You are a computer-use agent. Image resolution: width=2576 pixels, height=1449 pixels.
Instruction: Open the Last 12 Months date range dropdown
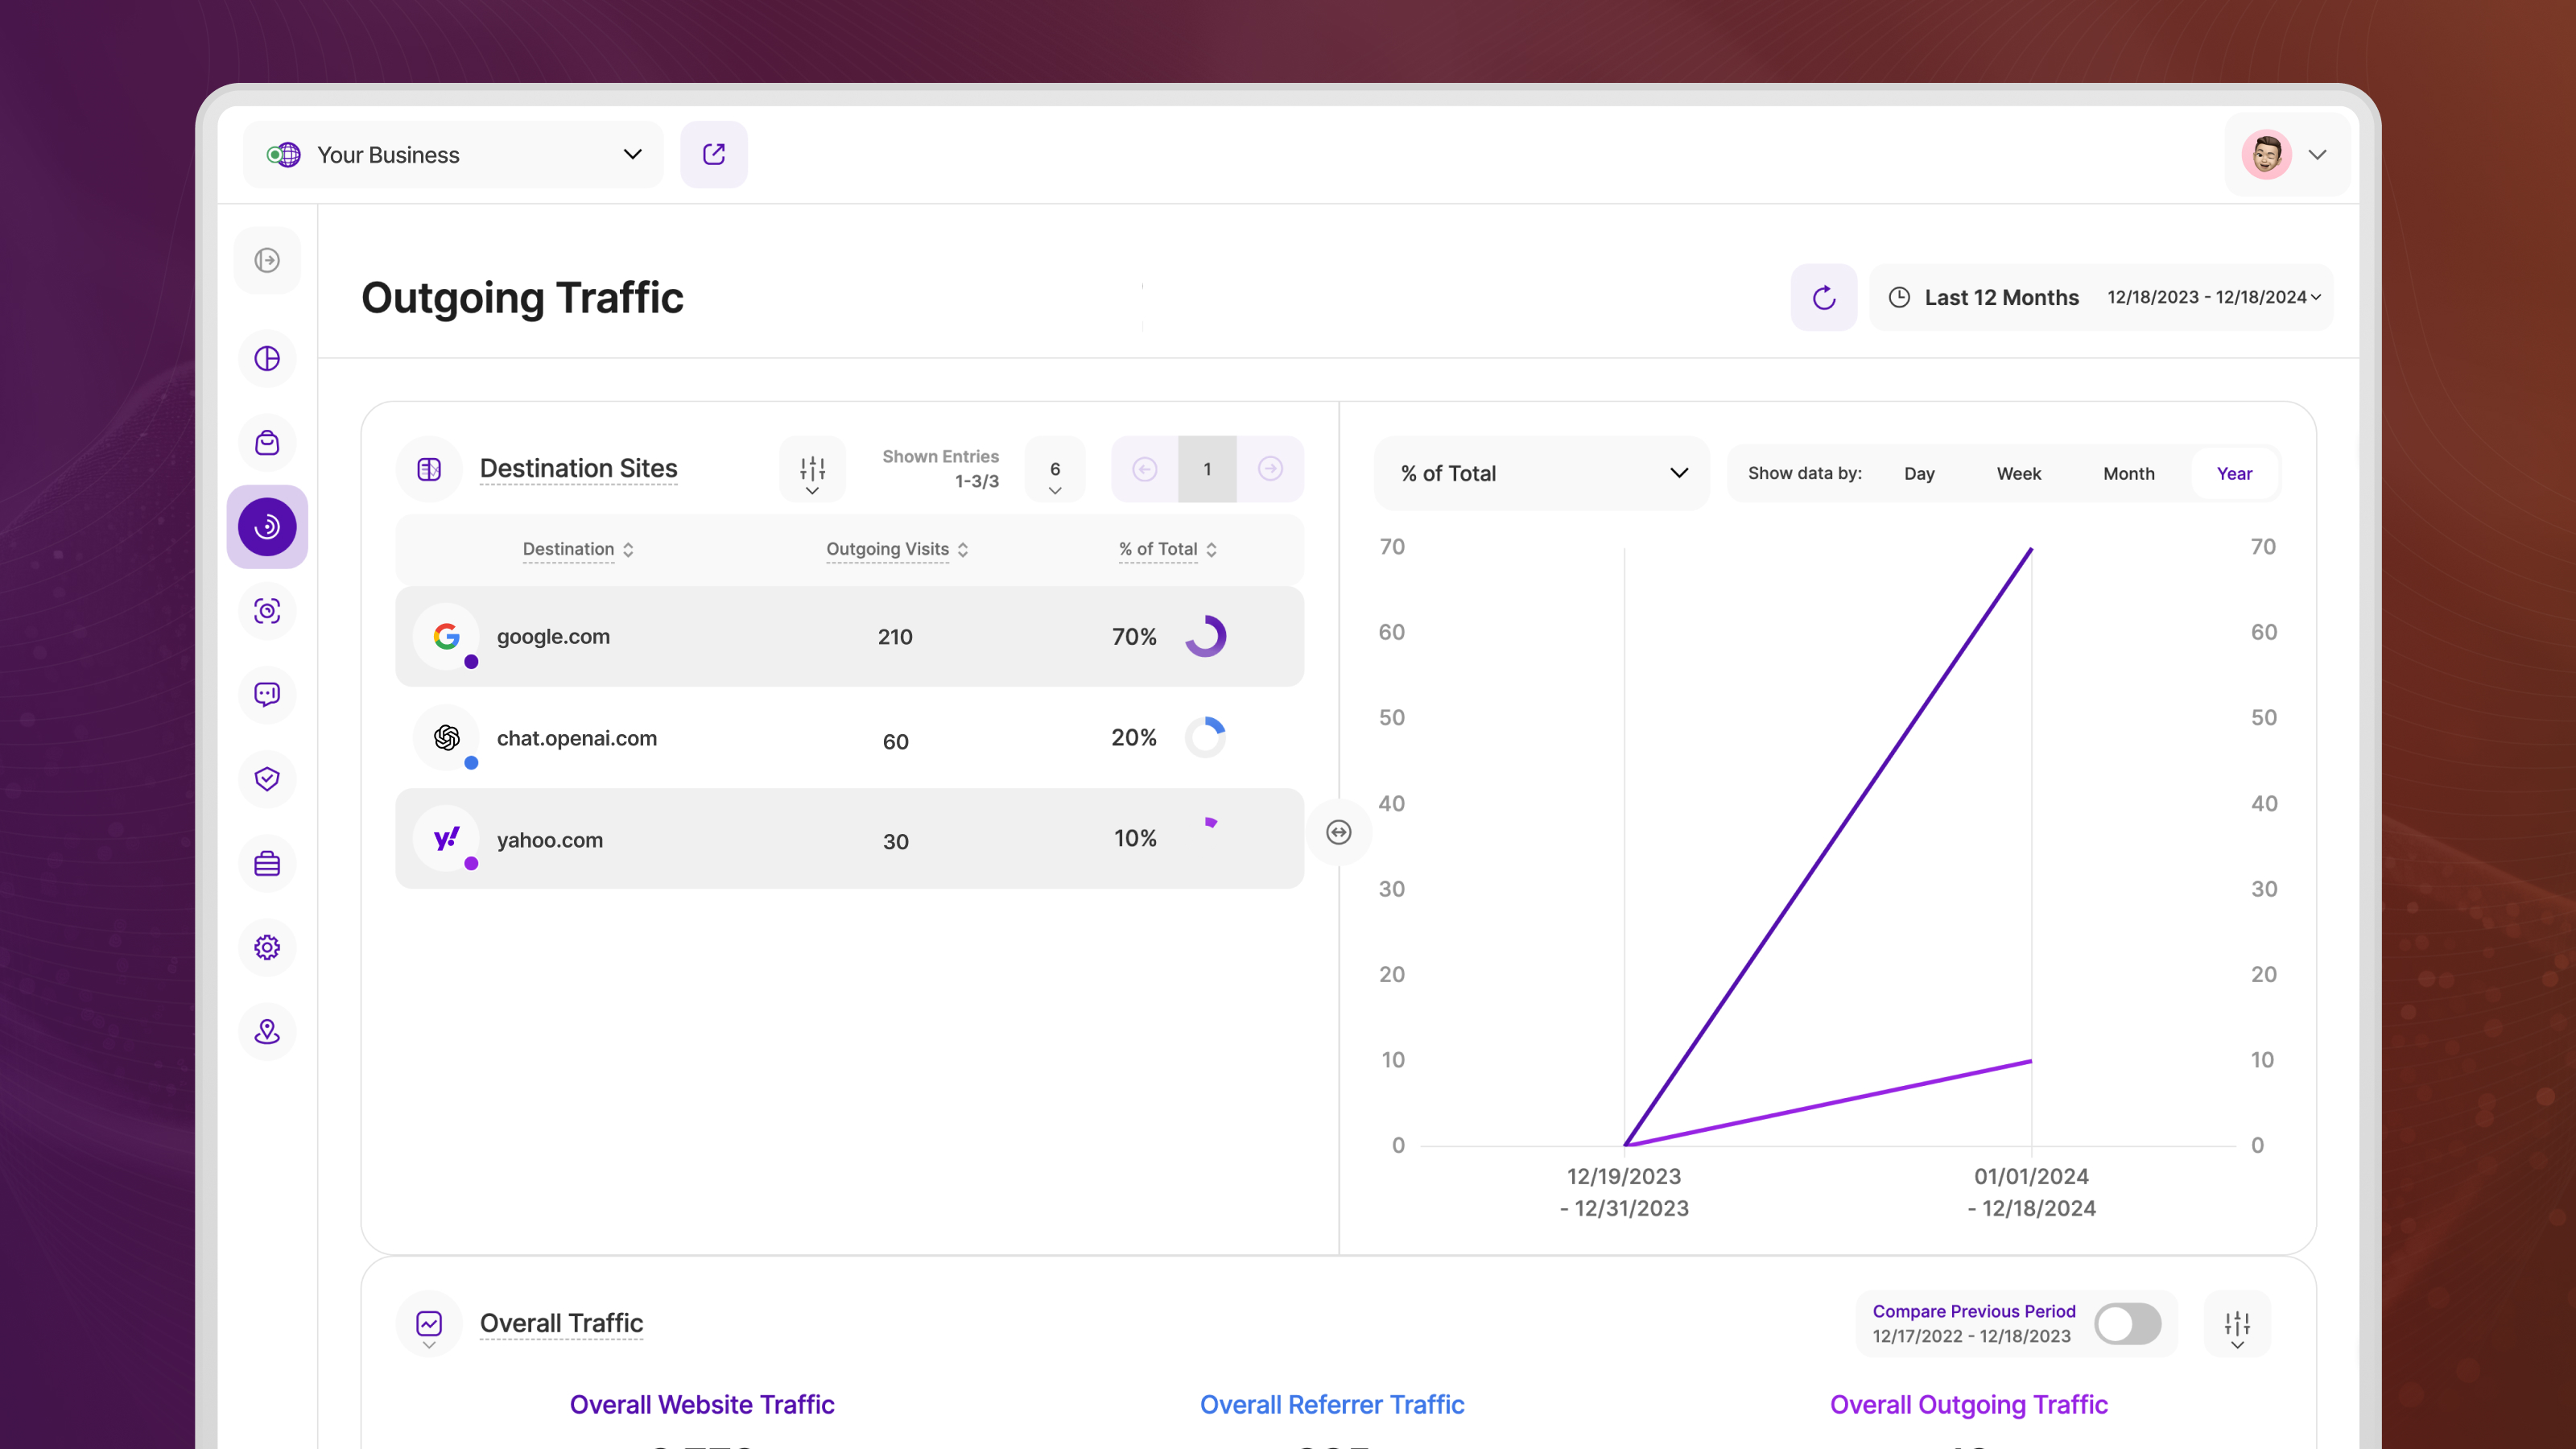click(2102, 298)
